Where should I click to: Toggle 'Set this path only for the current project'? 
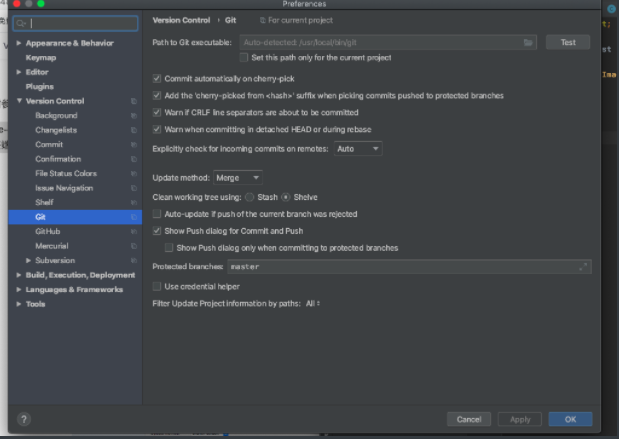pos(244,58)
